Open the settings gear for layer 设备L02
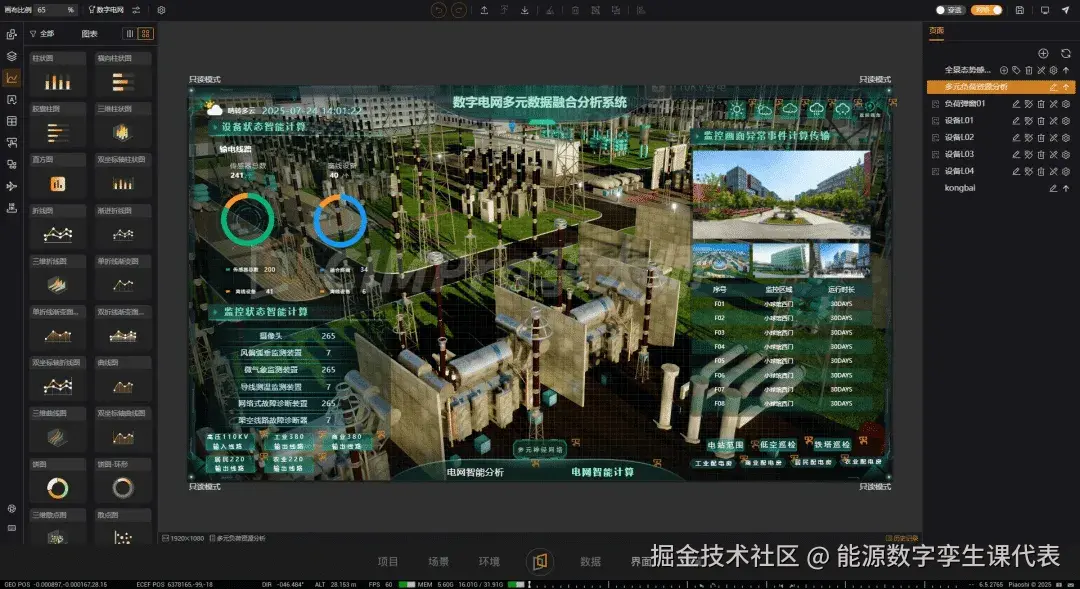 [1066, 136]
